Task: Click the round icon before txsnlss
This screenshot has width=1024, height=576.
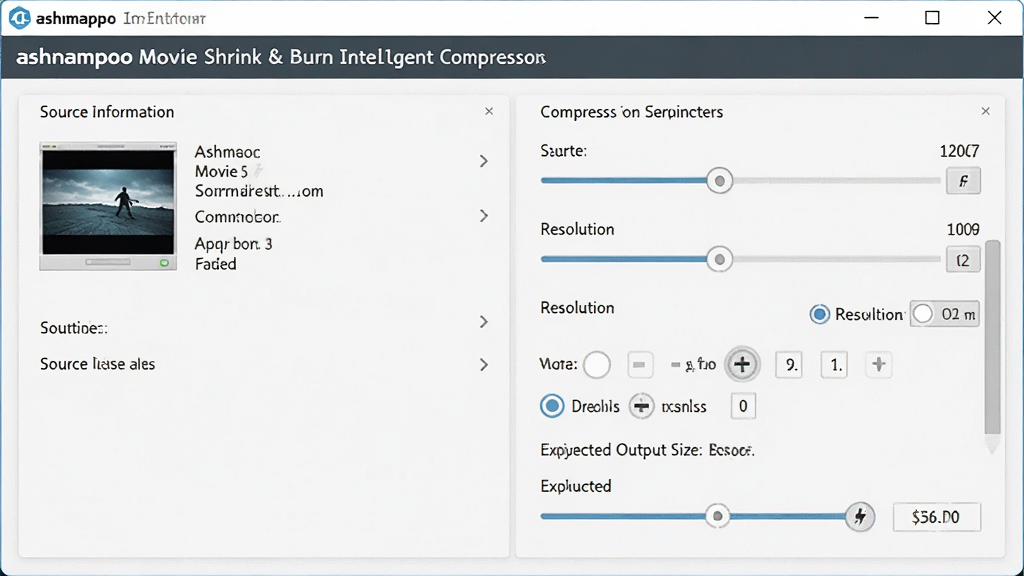Action: coord(641,406)
